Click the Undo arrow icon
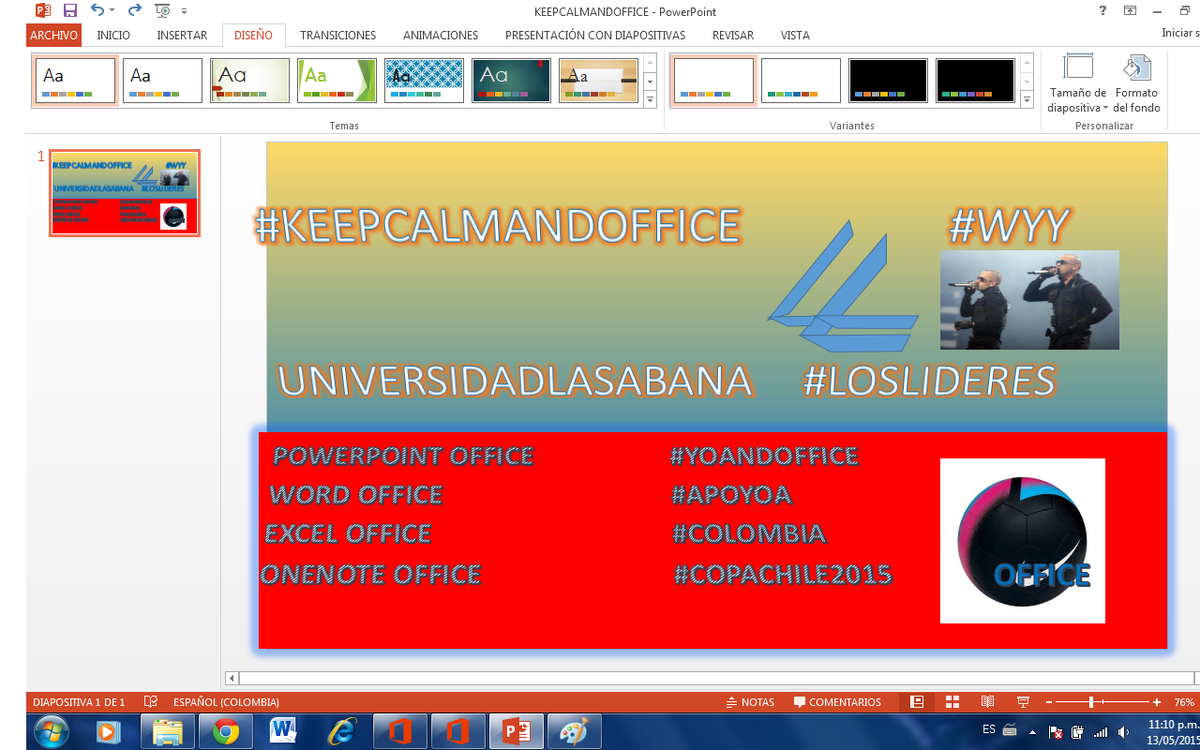Viewport: 1200px width, 750px height. coord(96,10)
